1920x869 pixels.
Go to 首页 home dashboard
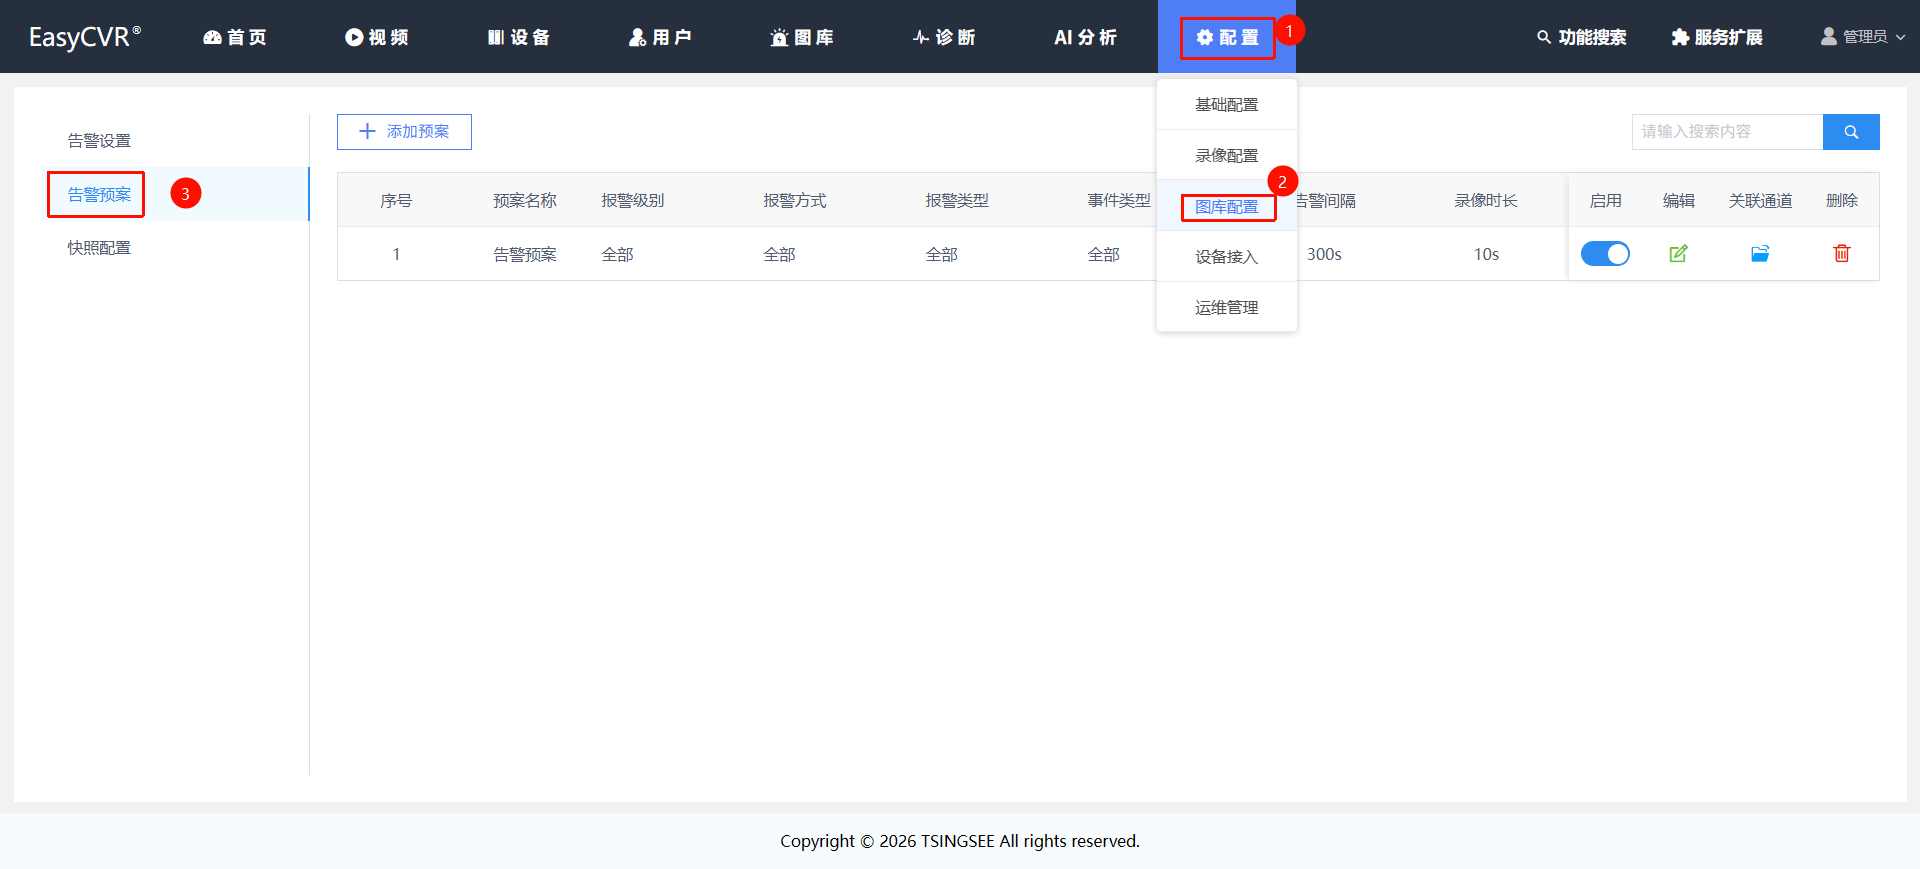pyautogui.click(x=235, y=37)
